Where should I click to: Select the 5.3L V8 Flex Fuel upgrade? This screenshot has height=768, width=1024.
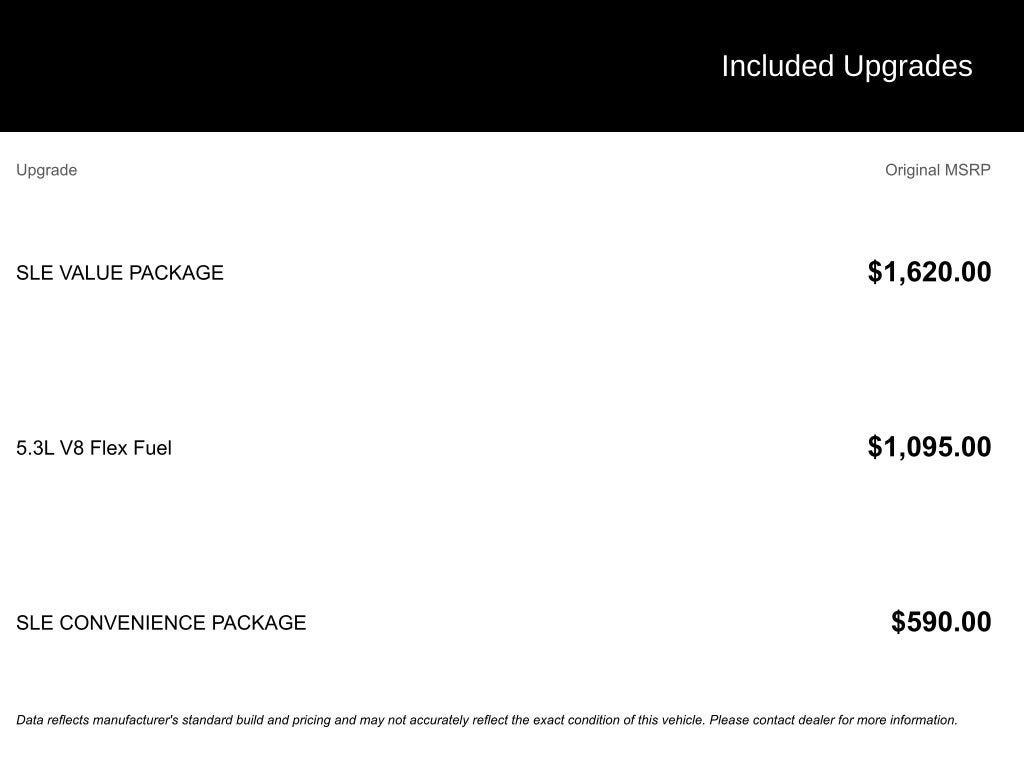(93, 448)
